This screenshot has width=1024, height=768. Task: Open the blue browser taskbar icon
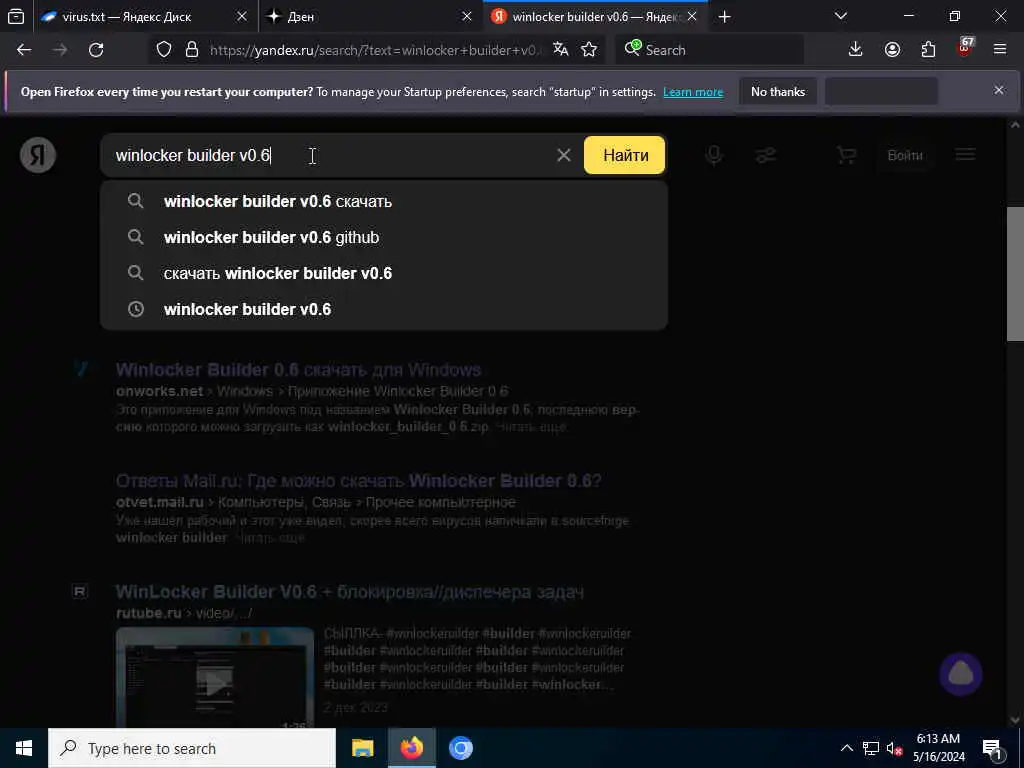[x=460, y=748]
